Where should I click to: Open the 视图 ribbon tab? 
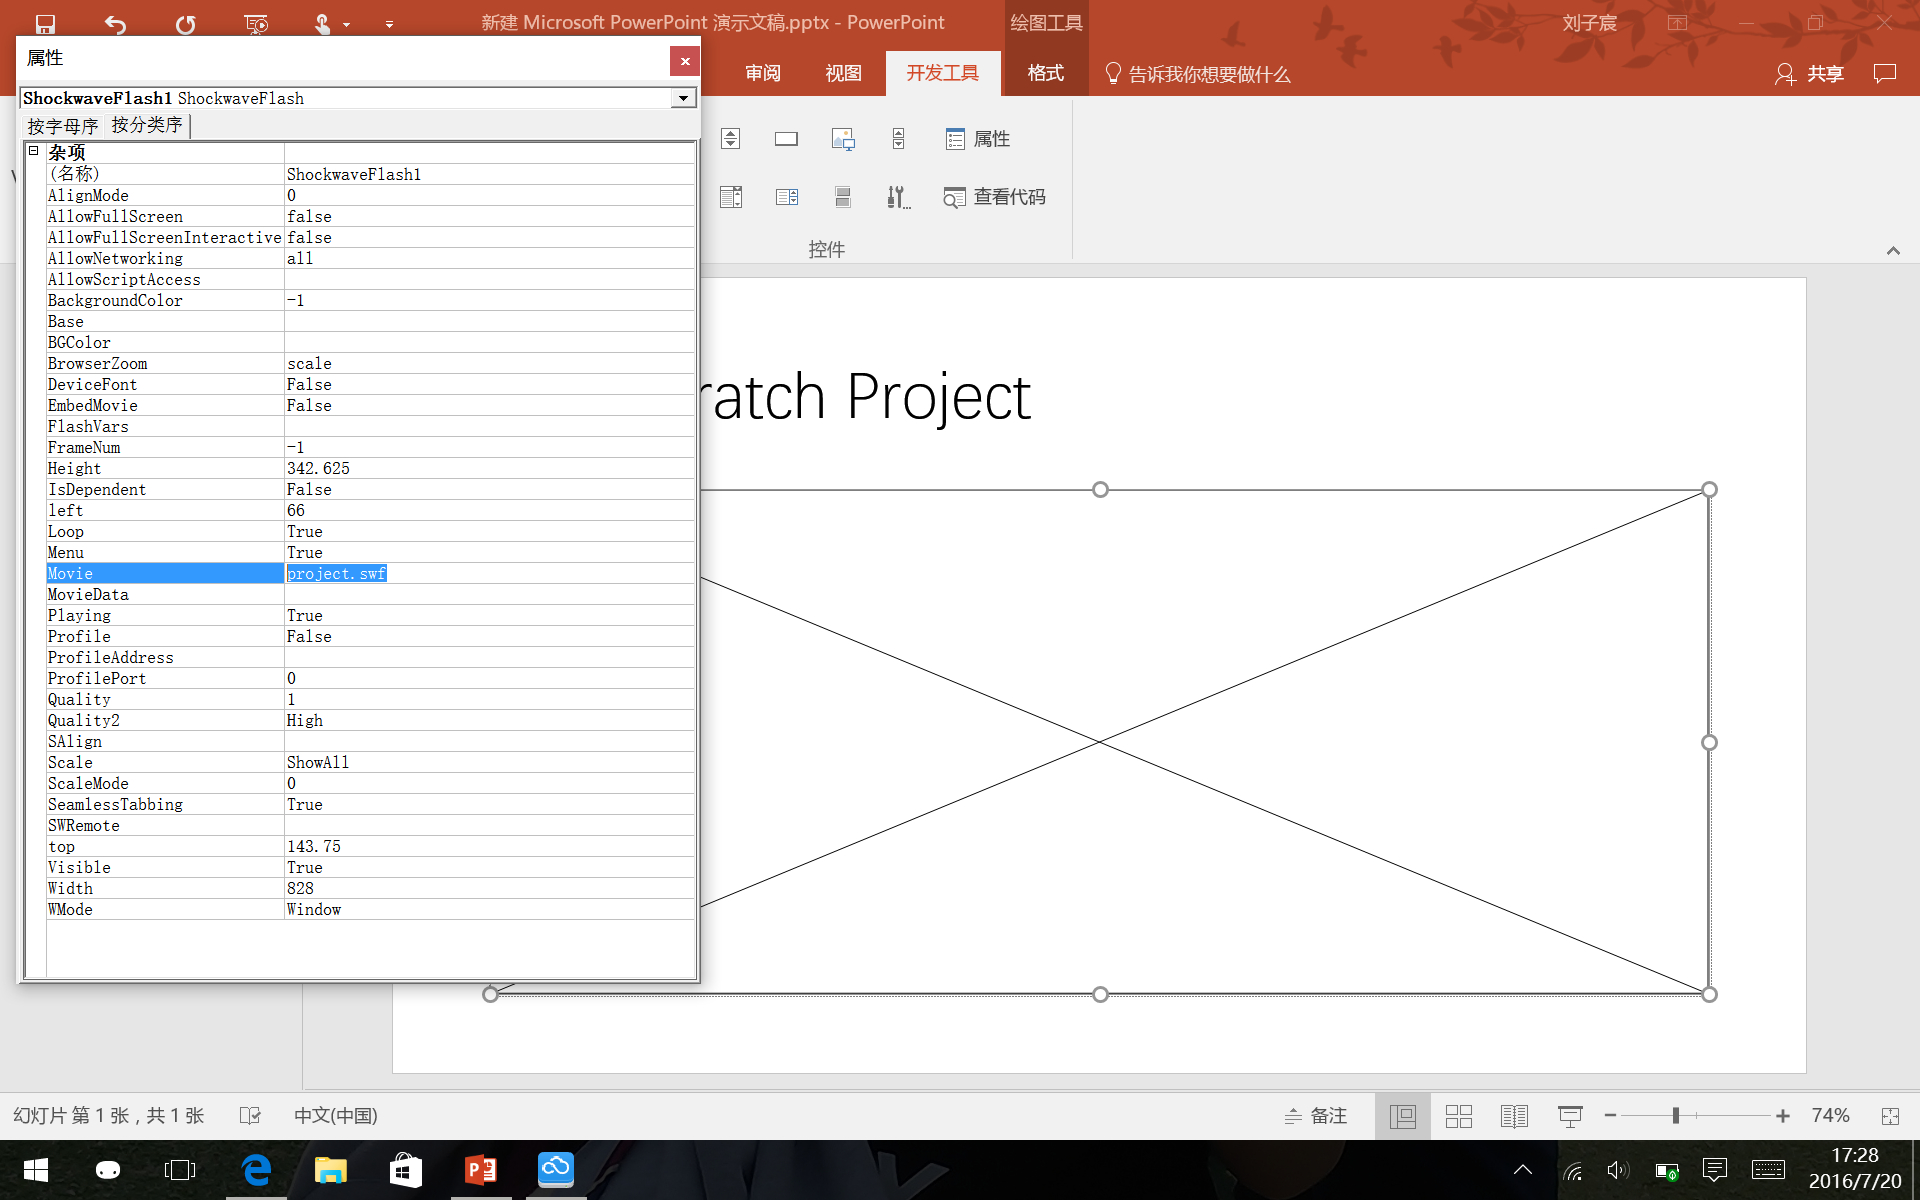[x=843, y=73]
